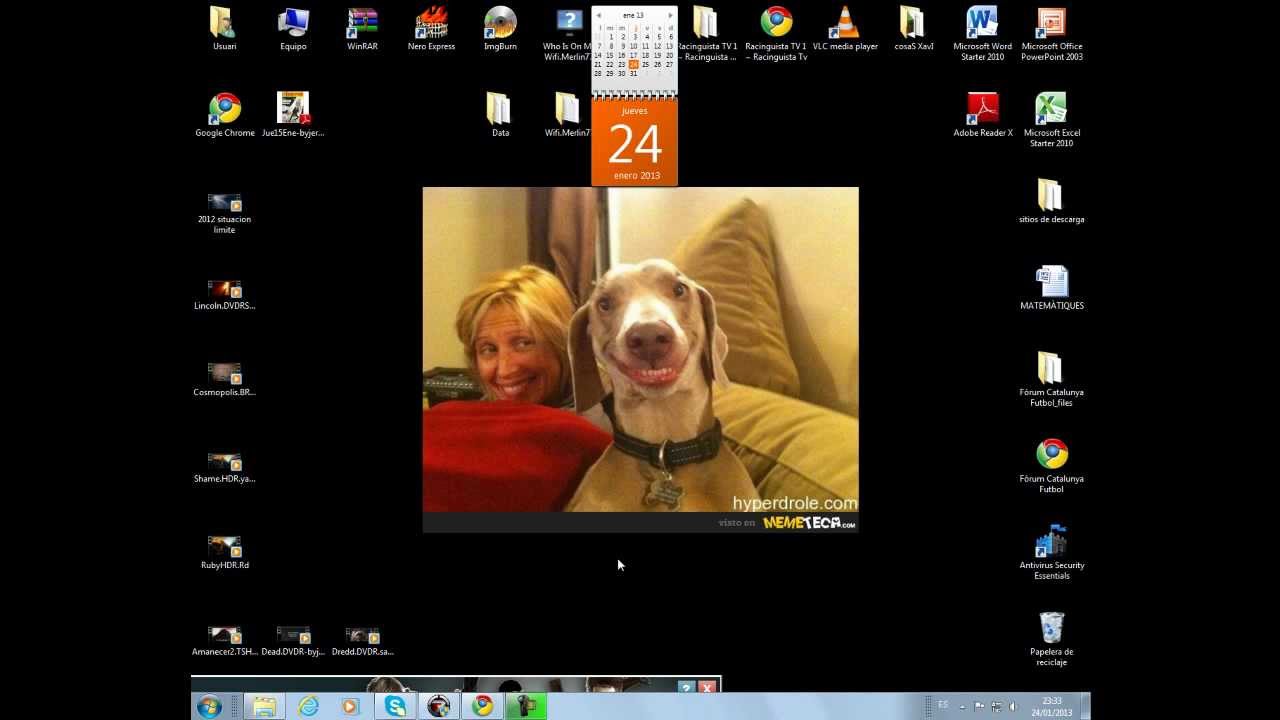Open Google Chrome from the taskbar
The width and height of the screenshot is (1280, 720).
[x=483, y=706]
